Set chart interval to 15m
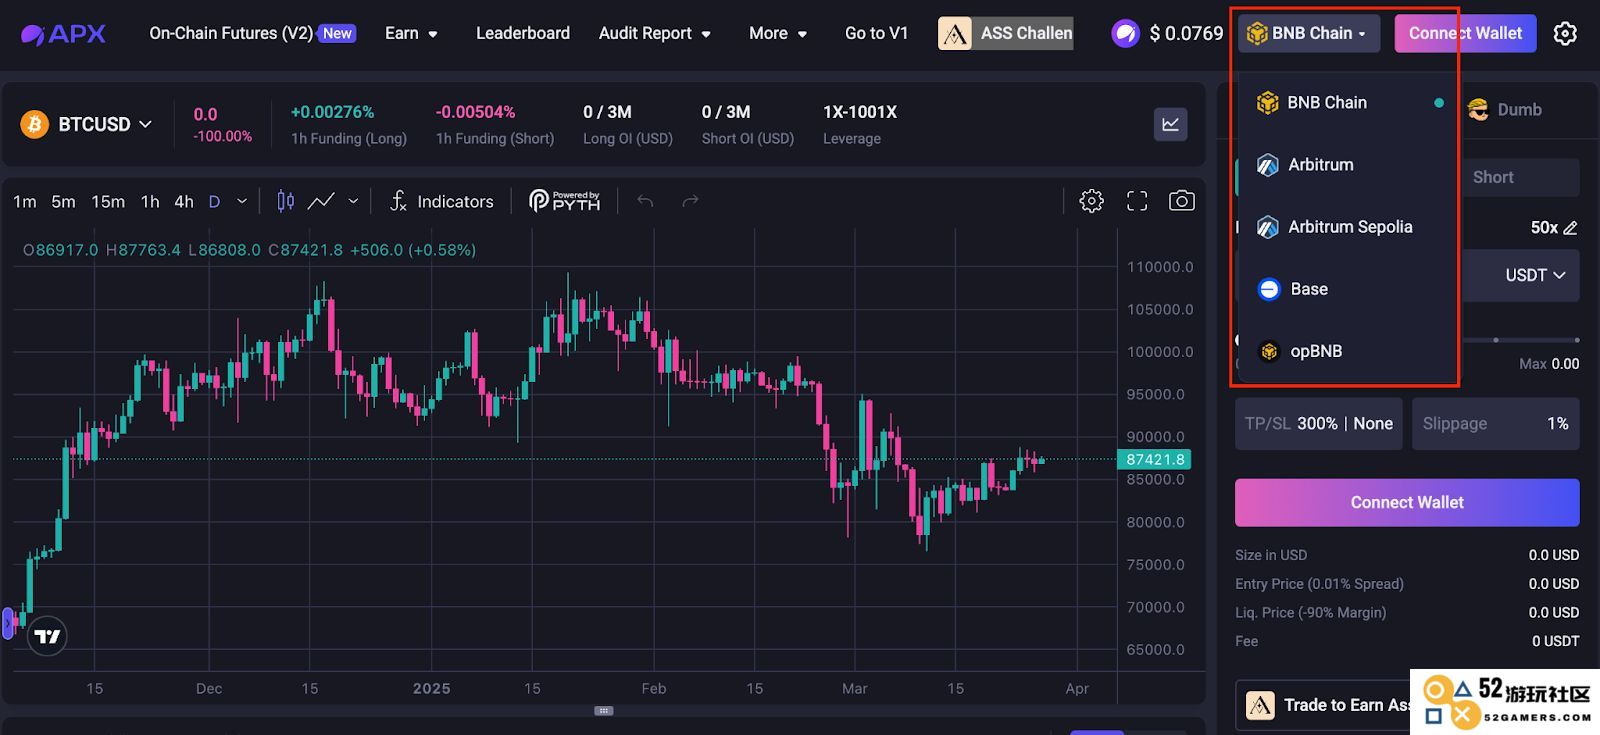 [x=108, y=201]
